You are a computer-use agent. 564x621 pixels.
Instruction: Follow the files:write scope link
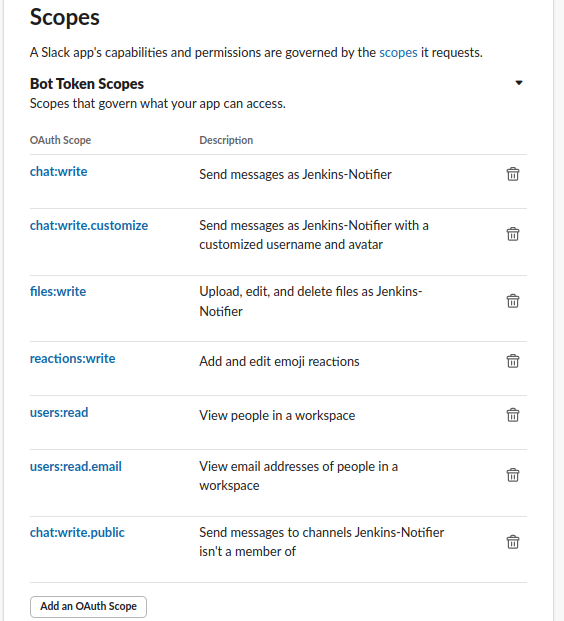[58, 291]
